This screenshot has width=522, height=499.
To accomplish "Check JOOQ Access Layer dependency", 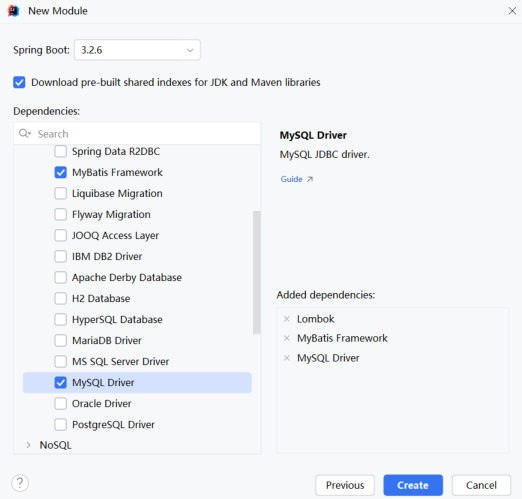I will (x=60, y=235).
